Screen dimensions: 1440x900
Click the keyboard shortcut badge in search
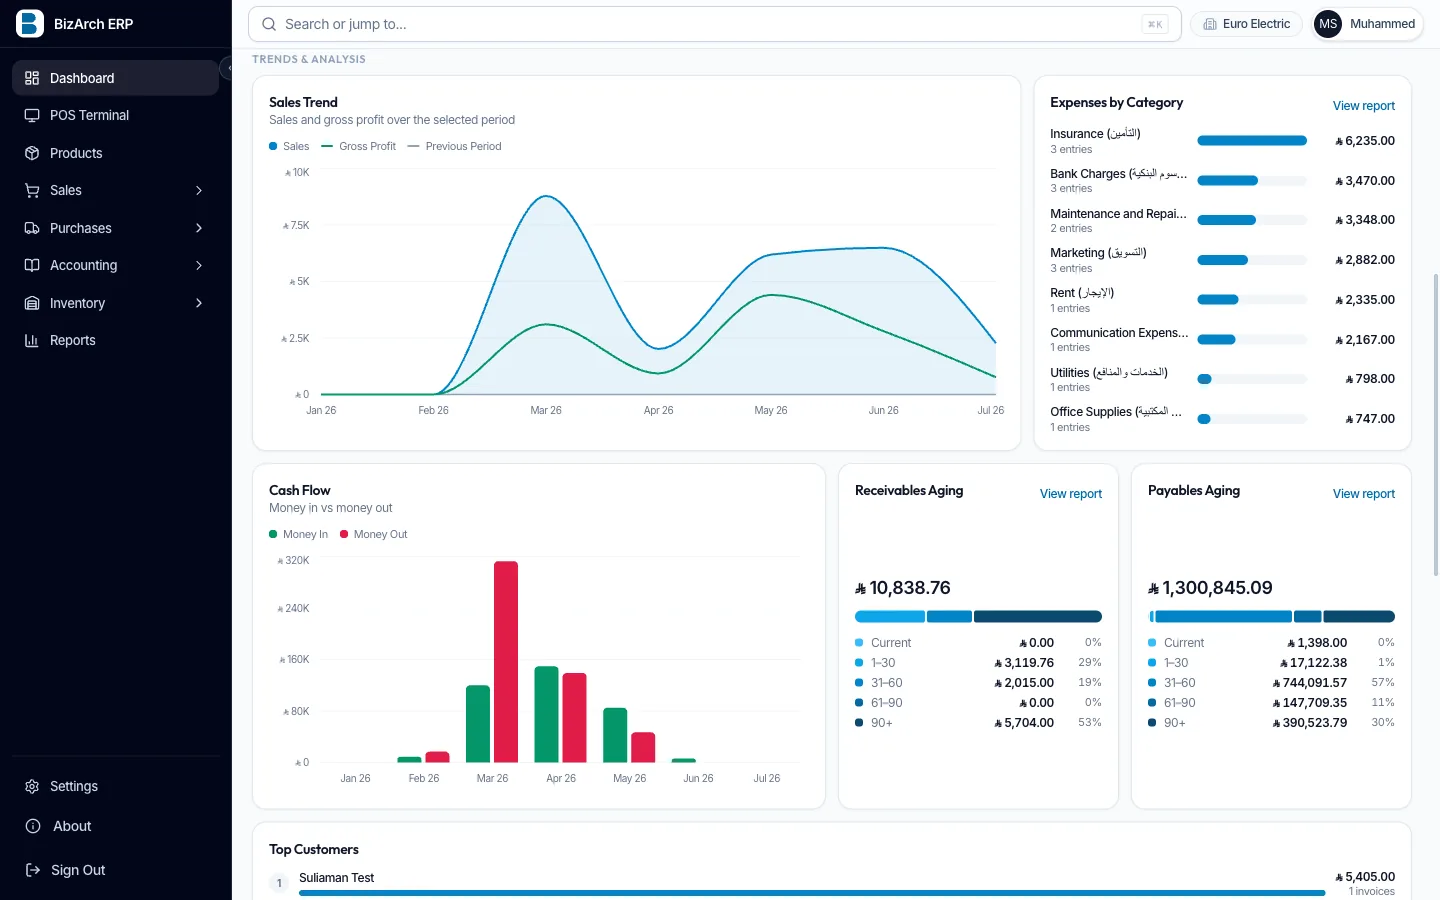coord(1154,24)
